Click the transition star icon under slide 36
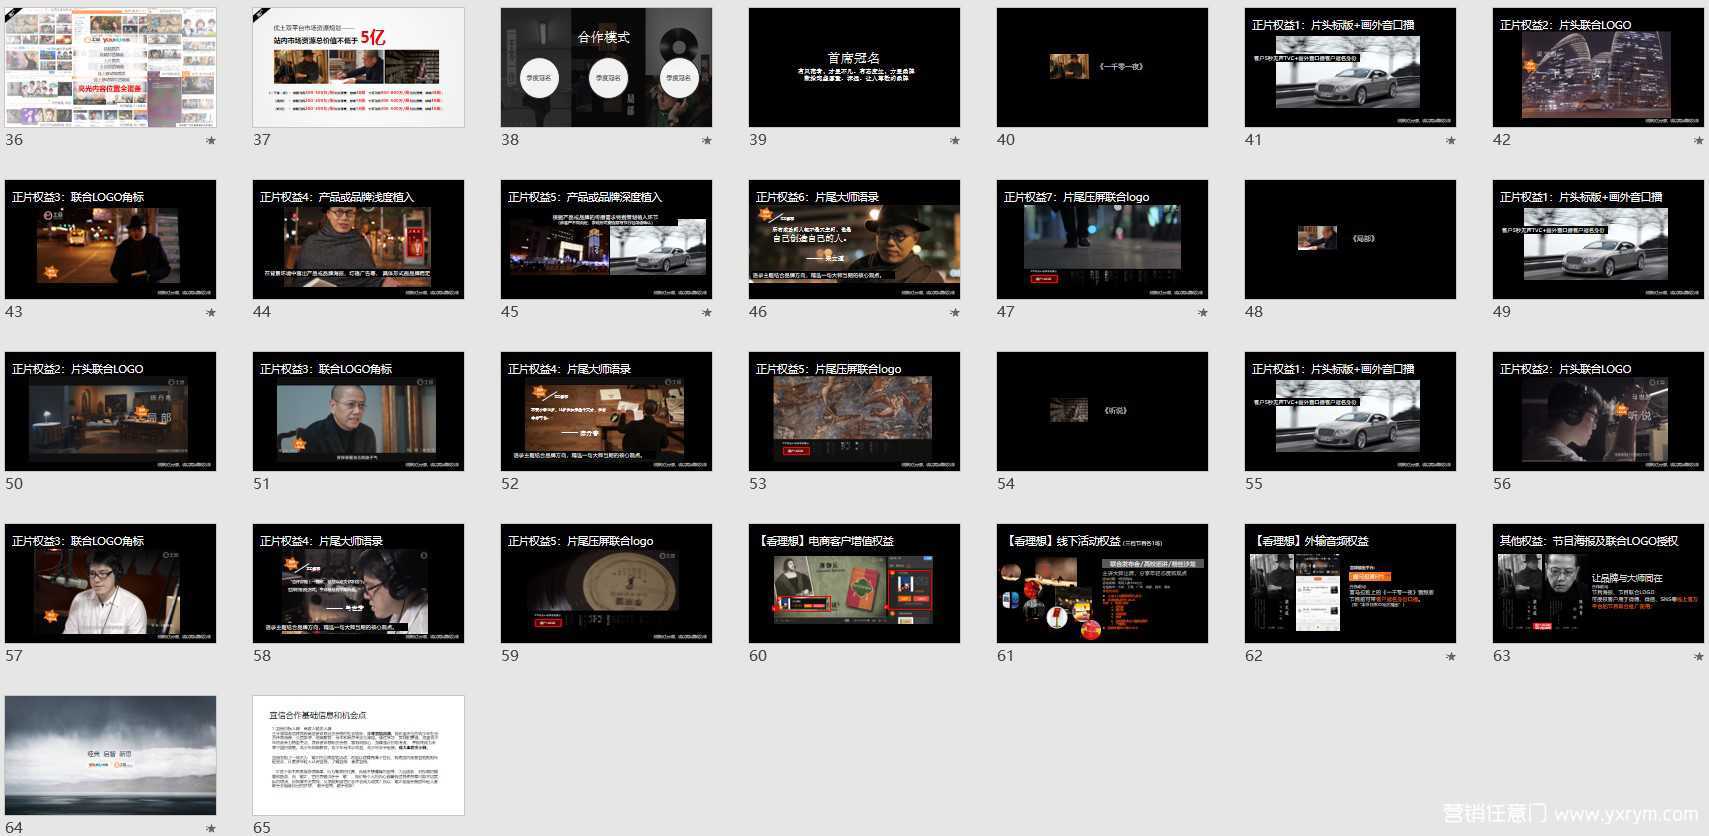The height and width of the screenshot is (836, 1709). [210, 141]
